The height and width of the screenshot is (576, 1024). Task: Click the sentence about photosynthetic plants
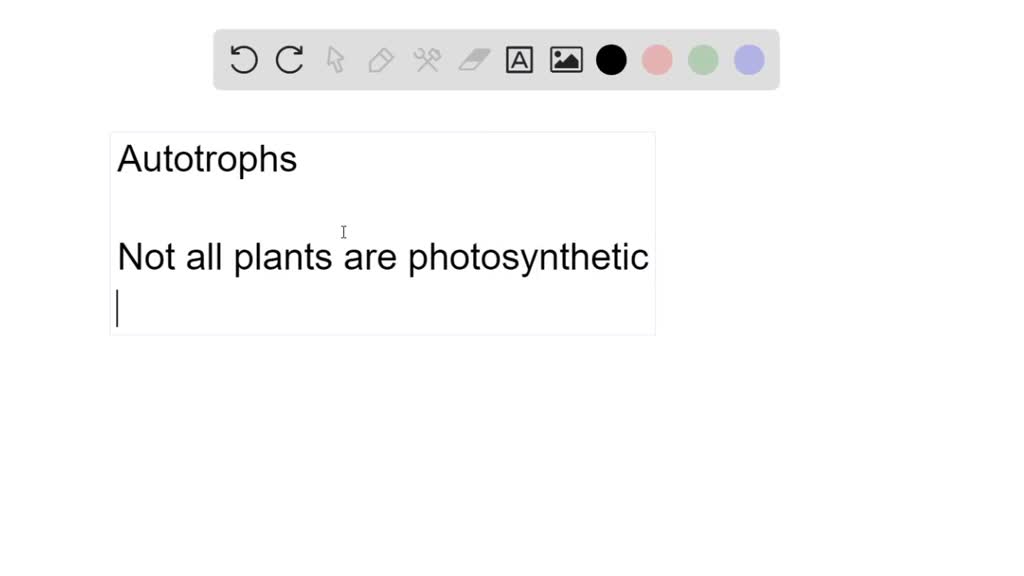[383, 257]
